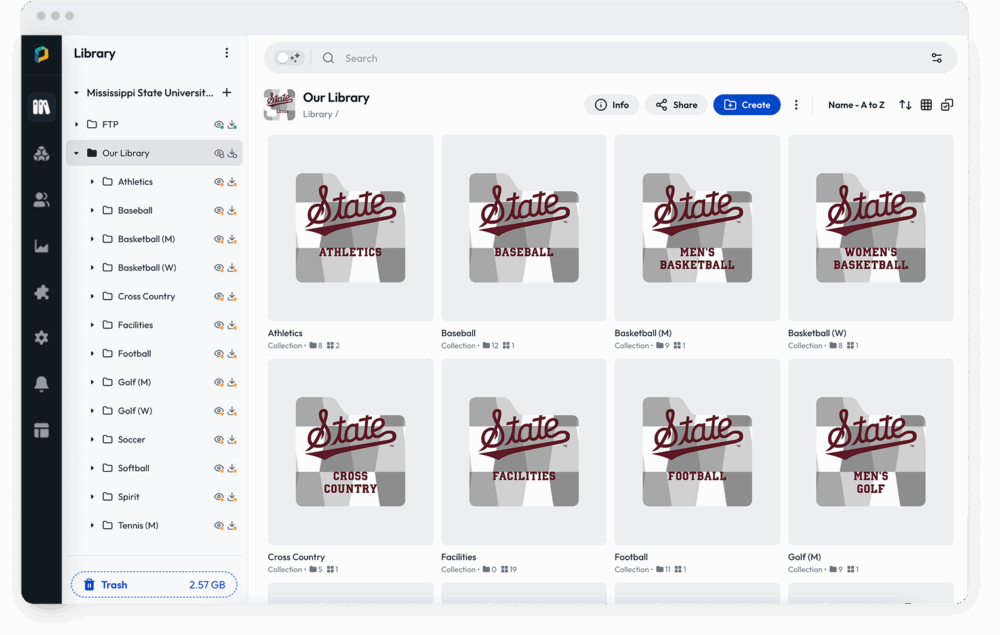This screenshot has width=1000, height=635.
Task: Download the Spirit folder
Action: 232,497
